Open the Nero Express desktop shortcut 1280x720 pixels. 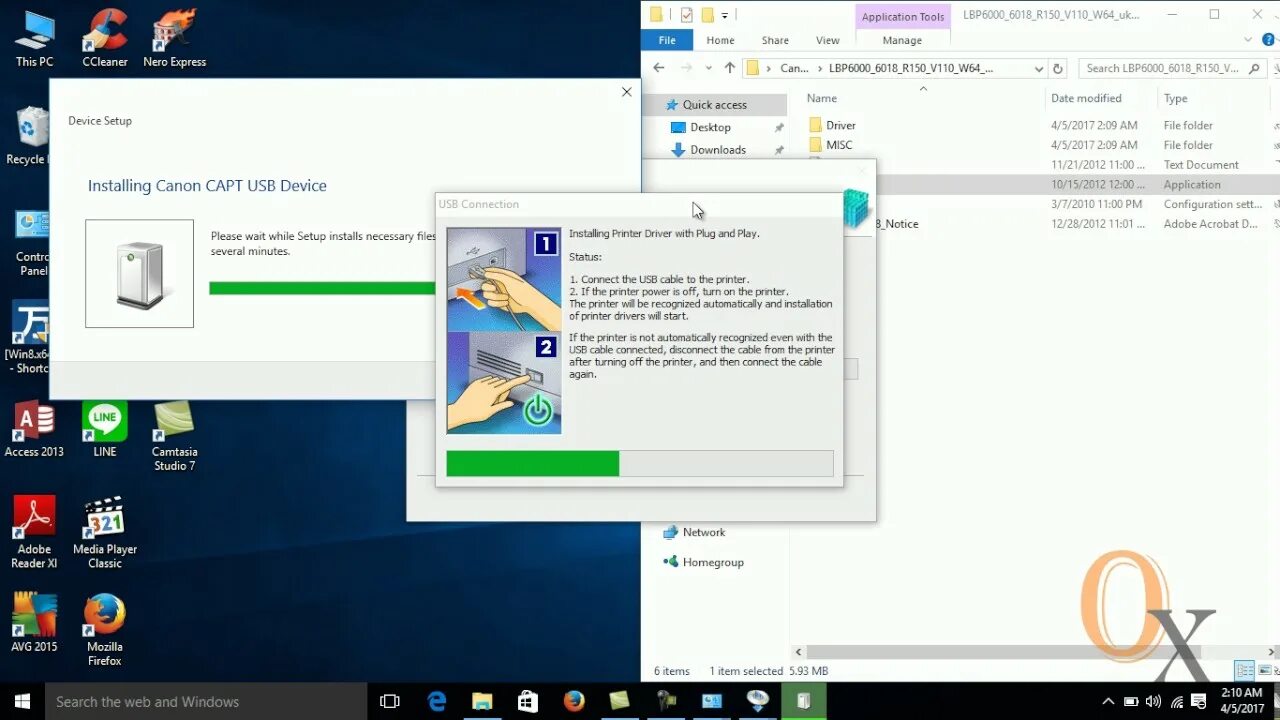(x=174, y=40)
